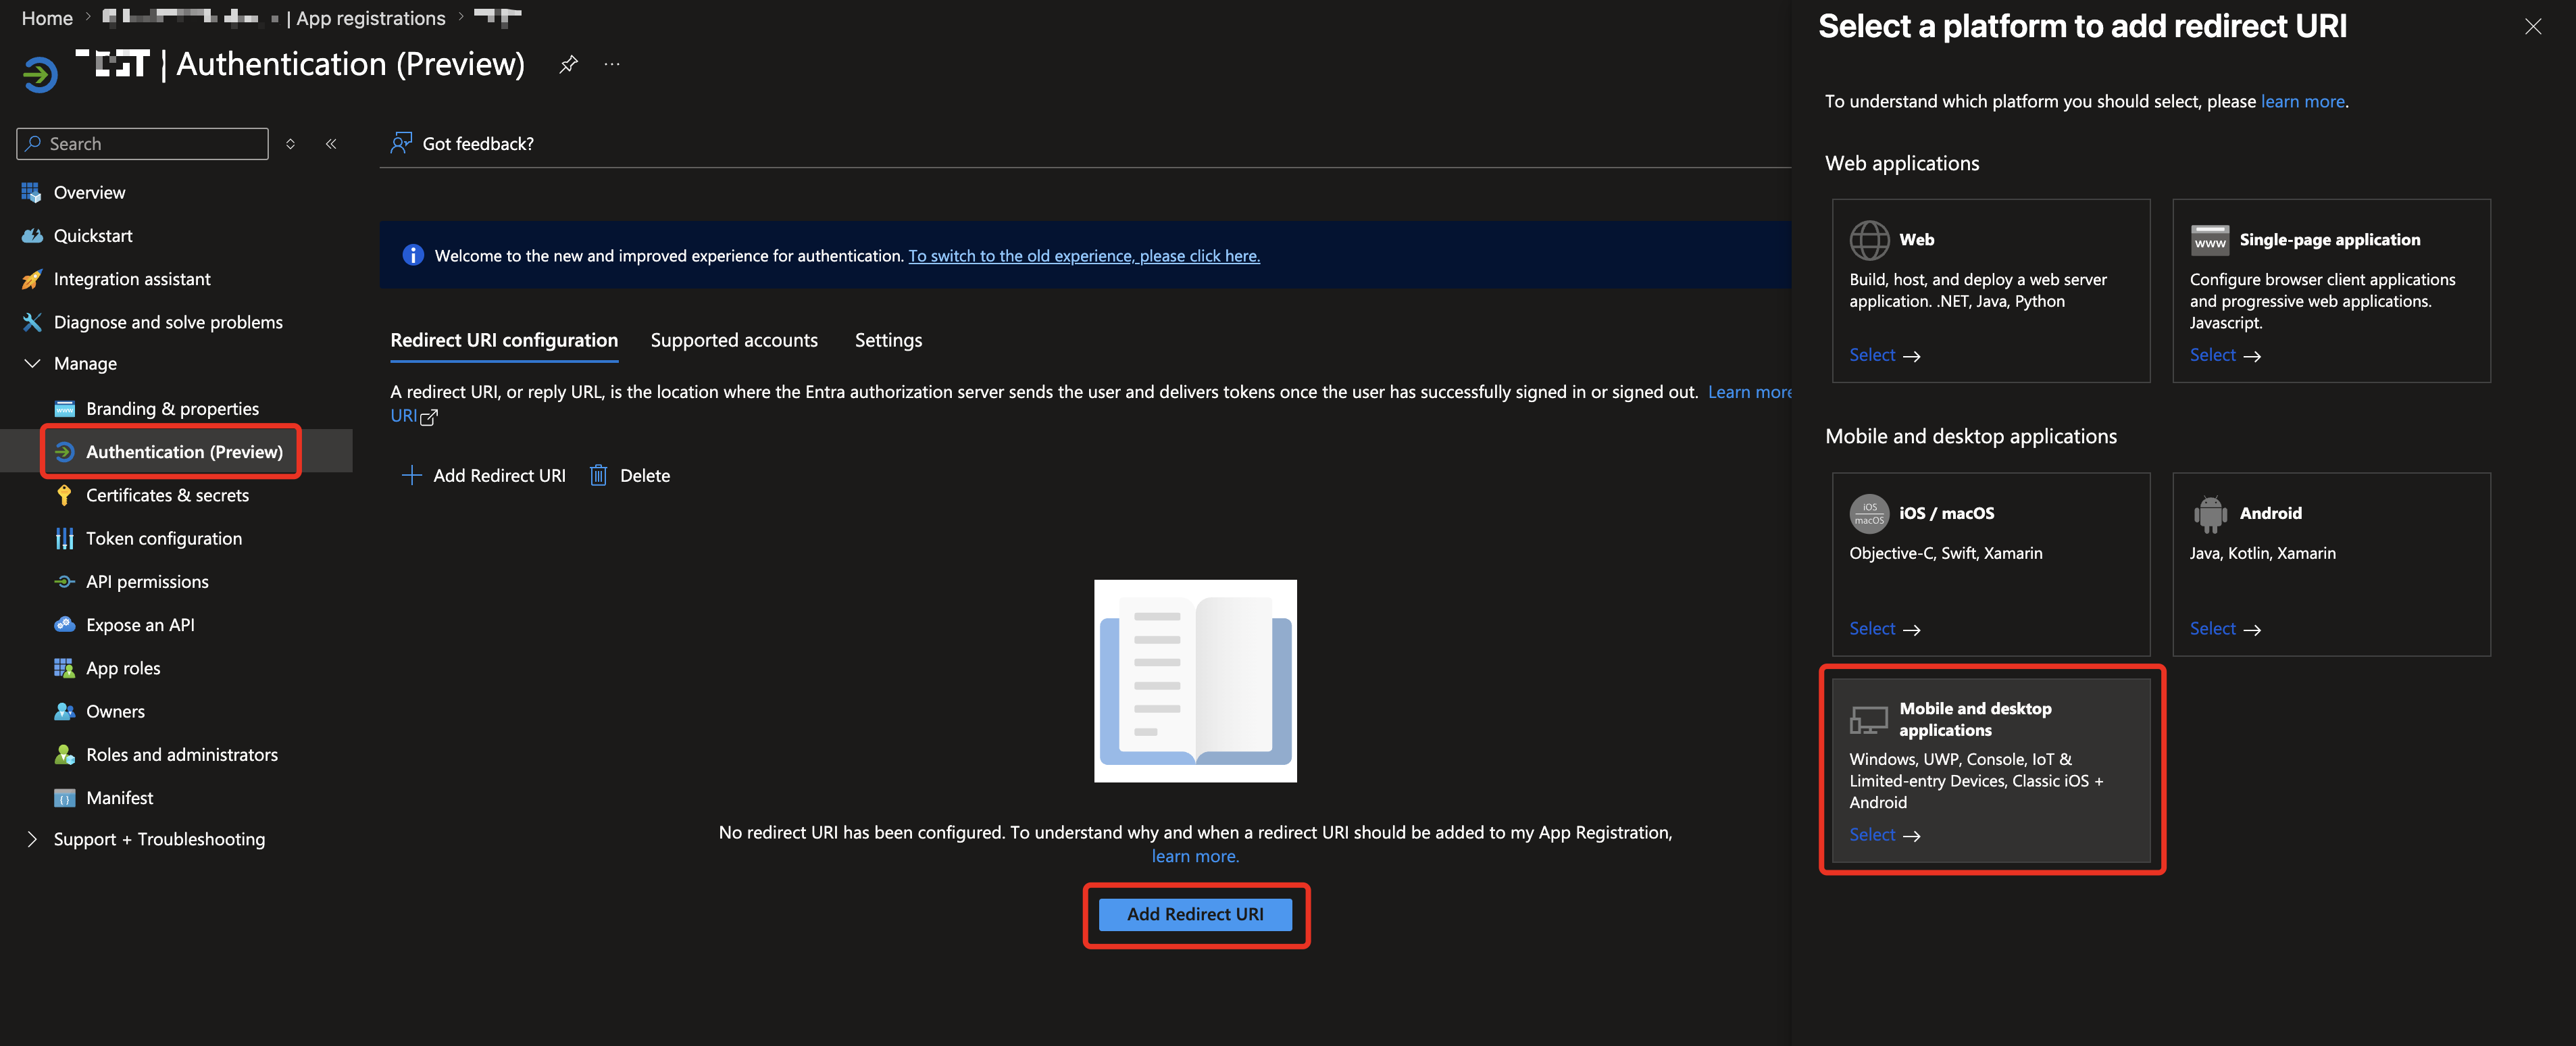Click the Certificates & secrets key icon

click(x=64, y=495)
